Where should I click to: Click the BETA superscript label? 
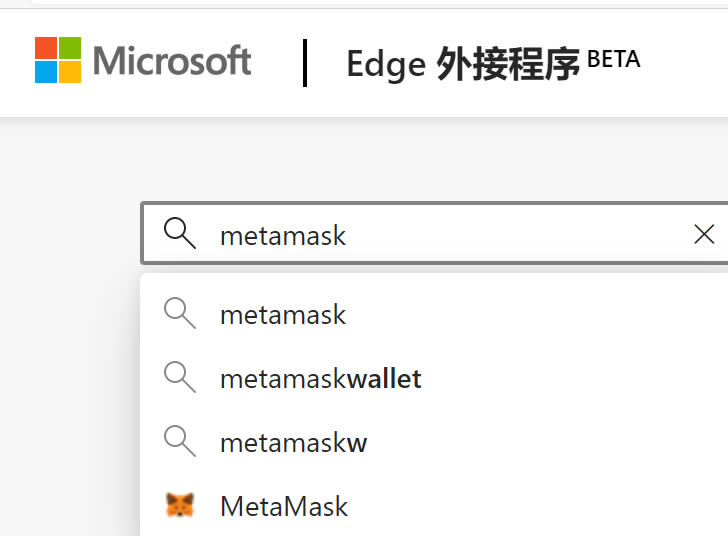pos(613,58)
